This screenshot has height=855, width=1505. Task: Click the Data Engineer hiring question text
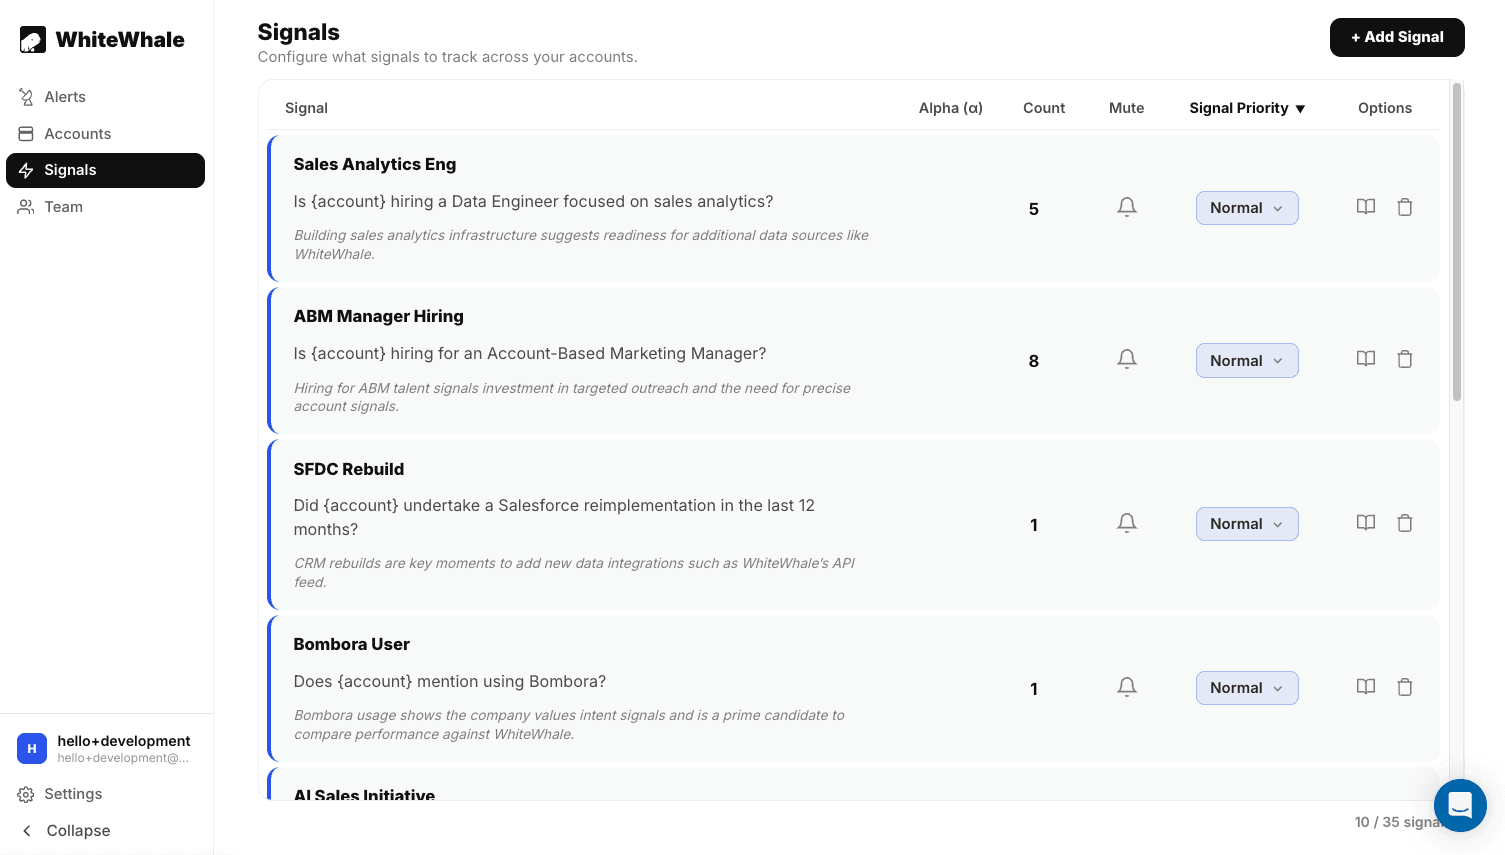pyautogui.click(x=534, y=202)
